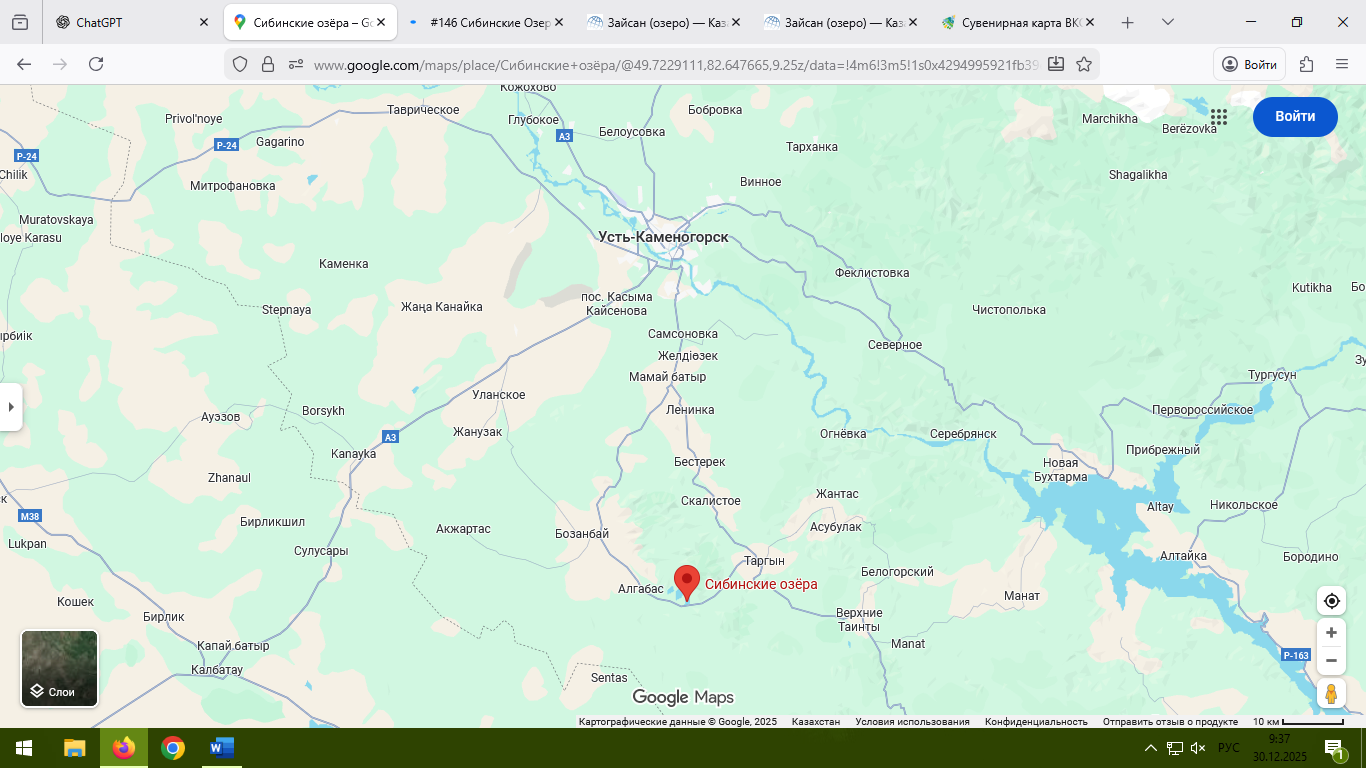Open the Слои layers thumbnail
The width and height of the screenshot is (1366, 768).
[x=60, y=668]
